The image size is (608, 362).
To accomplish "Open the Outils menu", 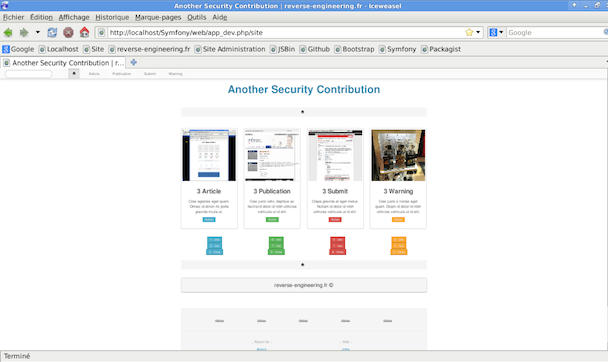I will click(197, 17).
